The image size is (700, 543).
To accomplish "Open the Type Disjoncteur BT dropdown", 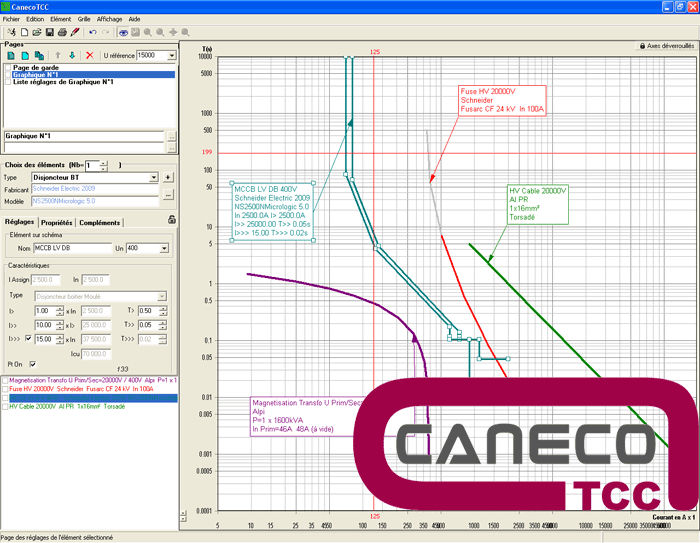I will click(x=154, y=178).
